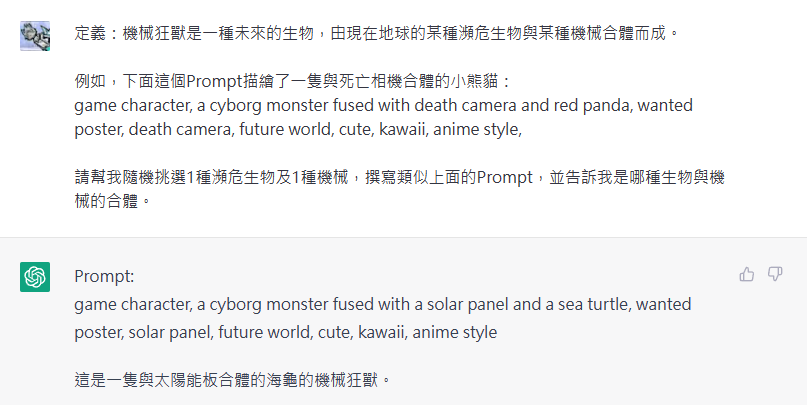Viewport: 807px width, 405px height.
Task: Click the final sentence 這是一隻與太陽能板合體的海龜
Action: pos(233,380)
